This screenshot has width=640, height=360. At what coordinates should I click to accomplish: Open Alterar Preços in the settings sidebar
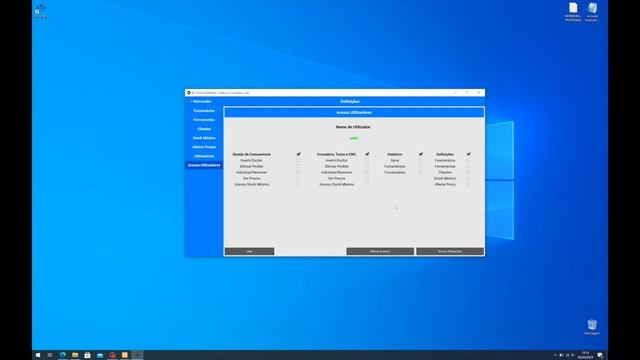[204, 147]
